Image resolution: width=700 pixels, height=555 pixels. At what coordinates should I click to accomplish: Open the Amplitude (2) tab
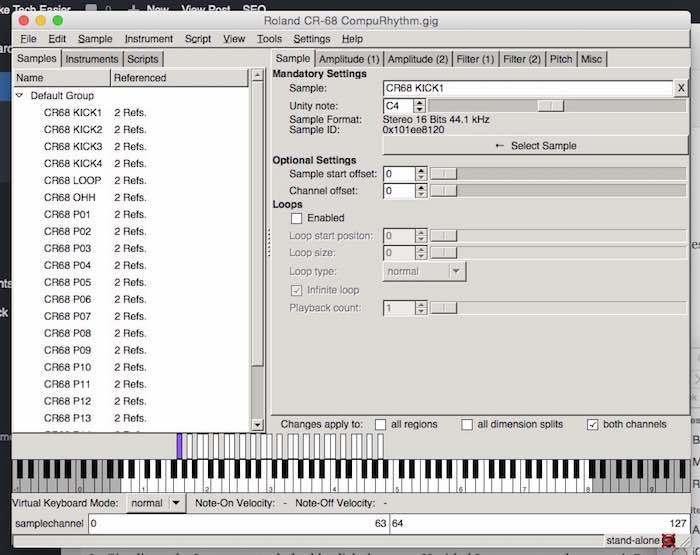pos(418,59)
